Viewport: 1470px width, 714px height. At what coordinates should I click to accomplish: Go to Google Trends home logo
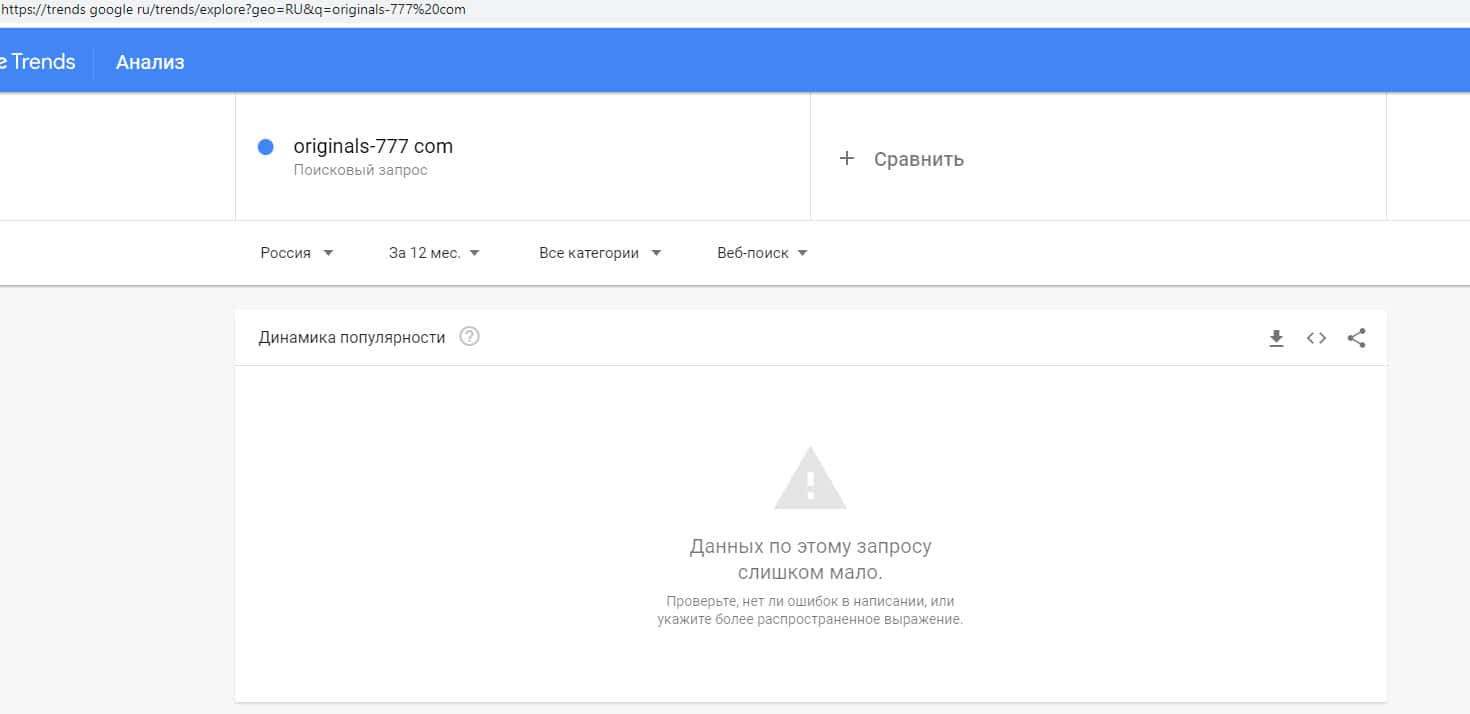[x=38, y=62]
